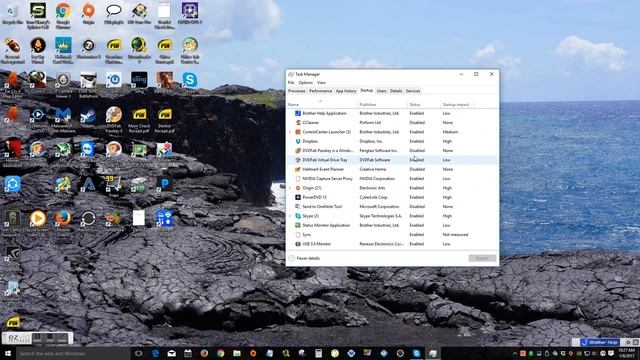Open Skype from the taskbar
Screen dimensions: 640x360
coord(416,353)
